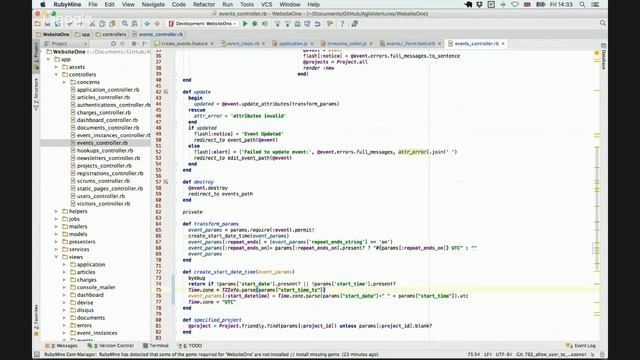Toggle the Structure tool window side tab
This screenshot has width=640, height=360.
pyautogui.click(x=36, y=94)
